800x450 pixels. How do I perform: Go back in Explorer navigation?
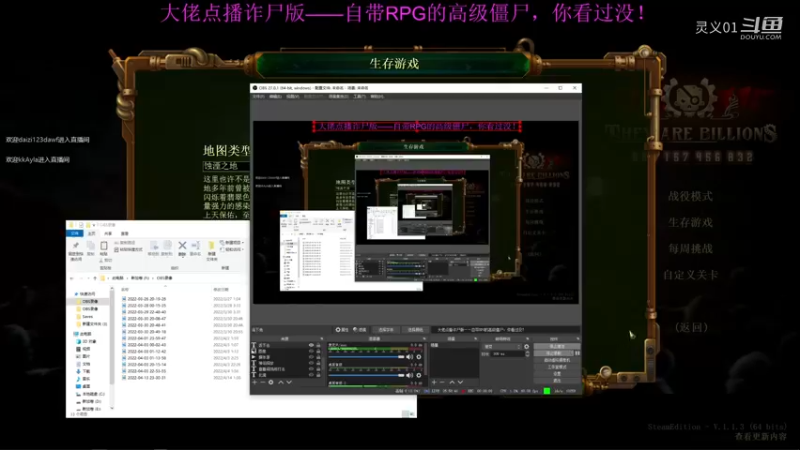point(71,278)
